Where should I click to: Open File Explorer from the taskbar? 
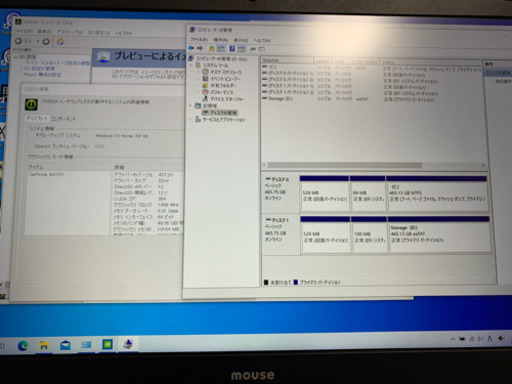[44, 345]
